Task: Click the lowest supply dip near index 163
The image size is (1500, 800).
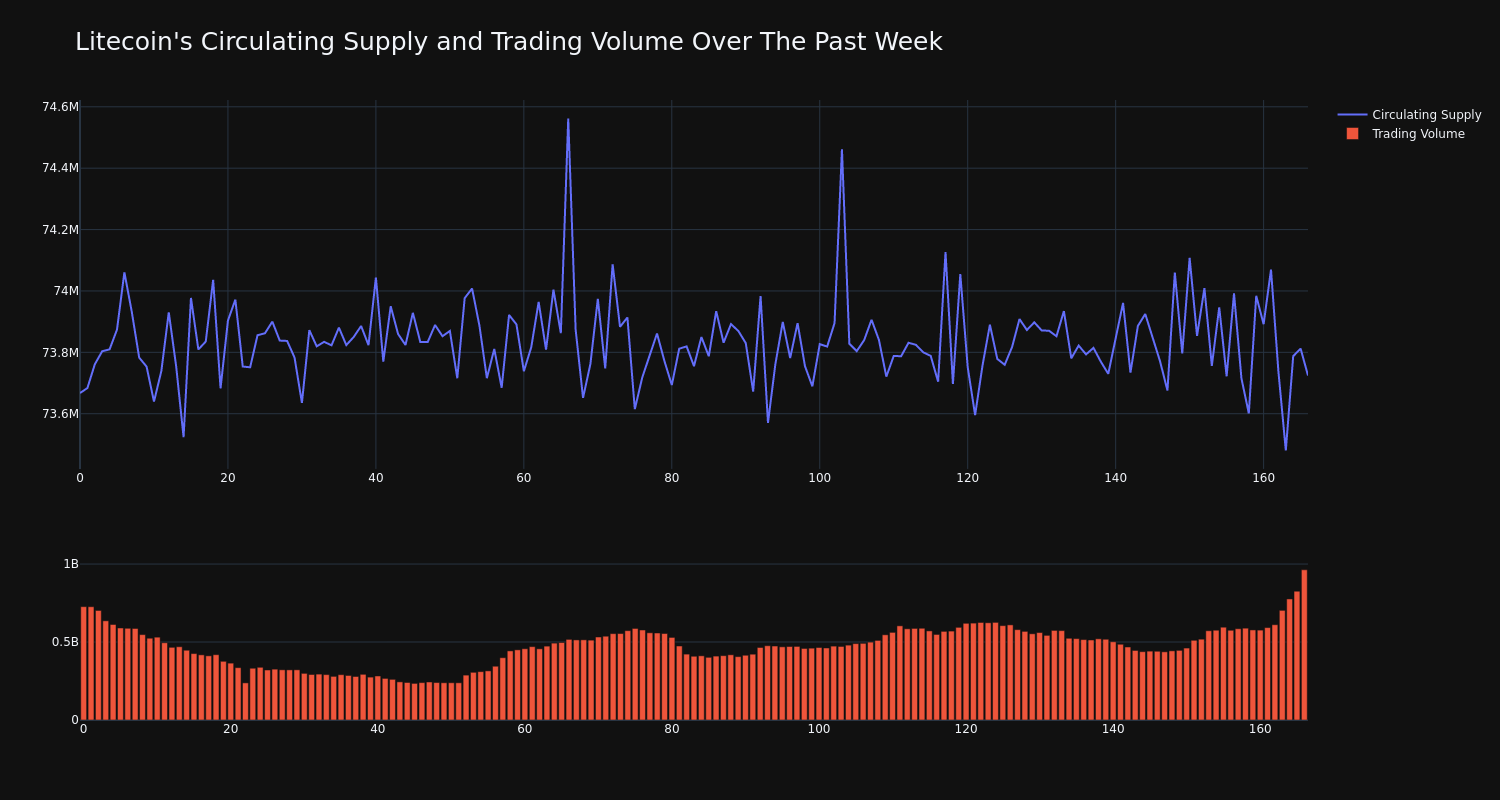Action: tap(1286, 449)
